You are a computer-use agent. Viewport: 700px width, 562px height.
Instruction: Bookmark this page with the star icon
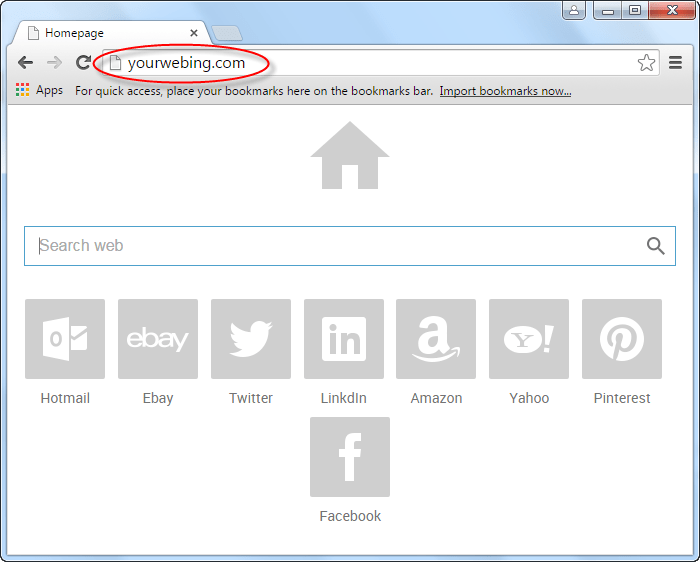coord(646,62)
